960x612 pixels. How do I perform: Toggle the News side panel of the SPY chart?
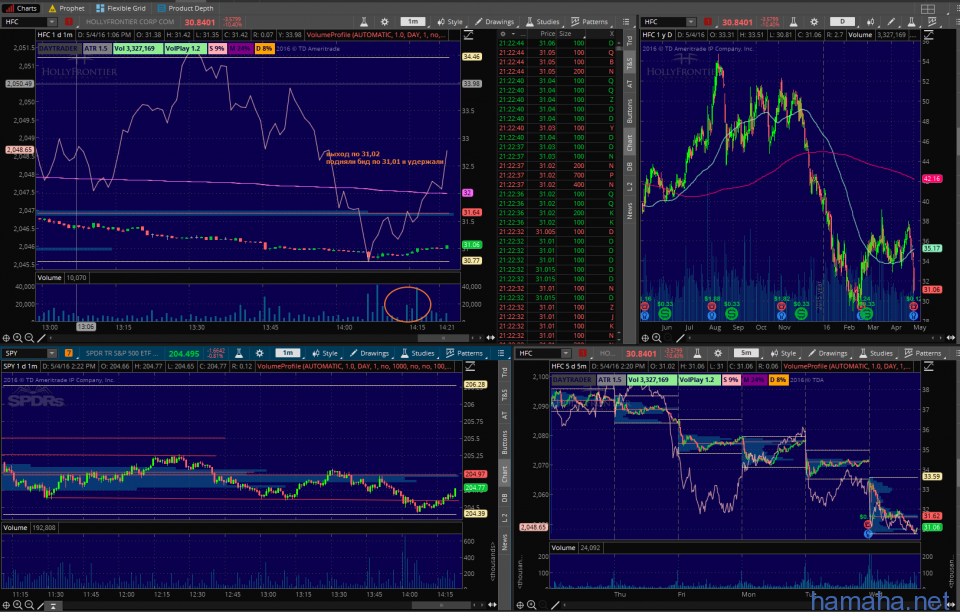pos(504,542)
